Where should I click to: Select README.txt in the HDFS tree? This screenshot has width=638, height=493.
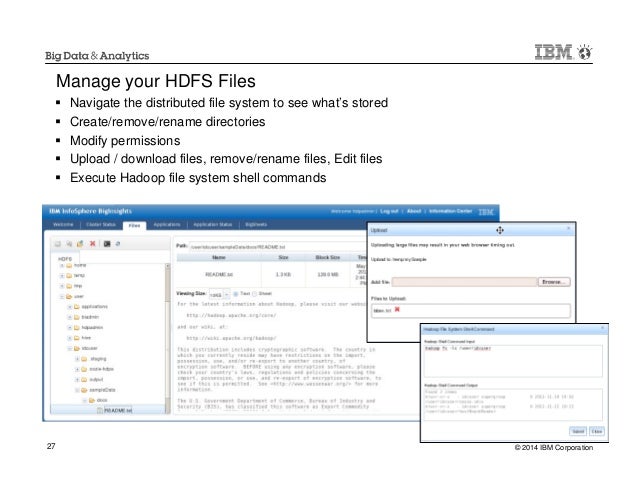pyautogui.click(x=118, y=410)
